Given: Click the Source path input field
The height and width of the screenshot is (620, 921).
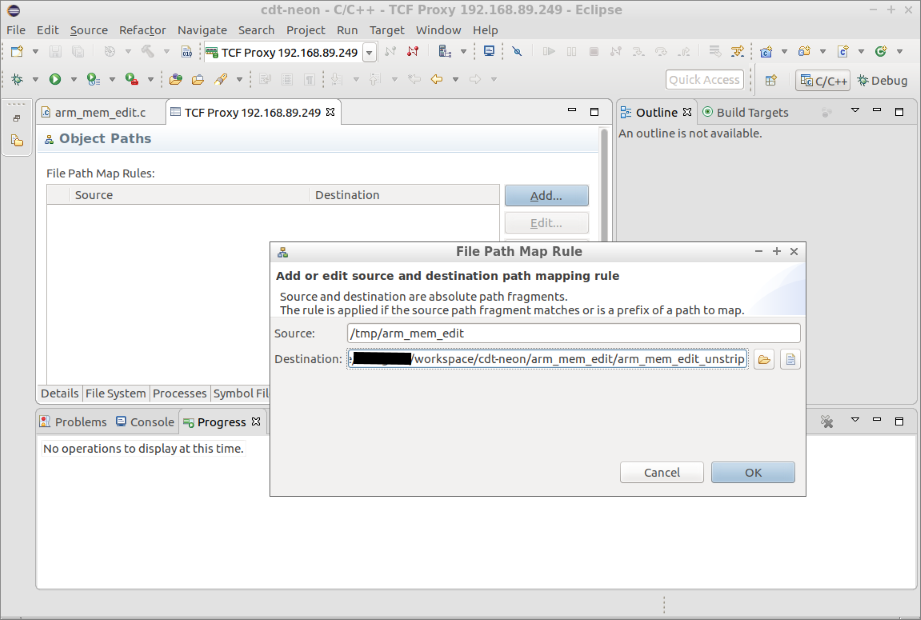Looking at the screenshot, I should point(573,333).
